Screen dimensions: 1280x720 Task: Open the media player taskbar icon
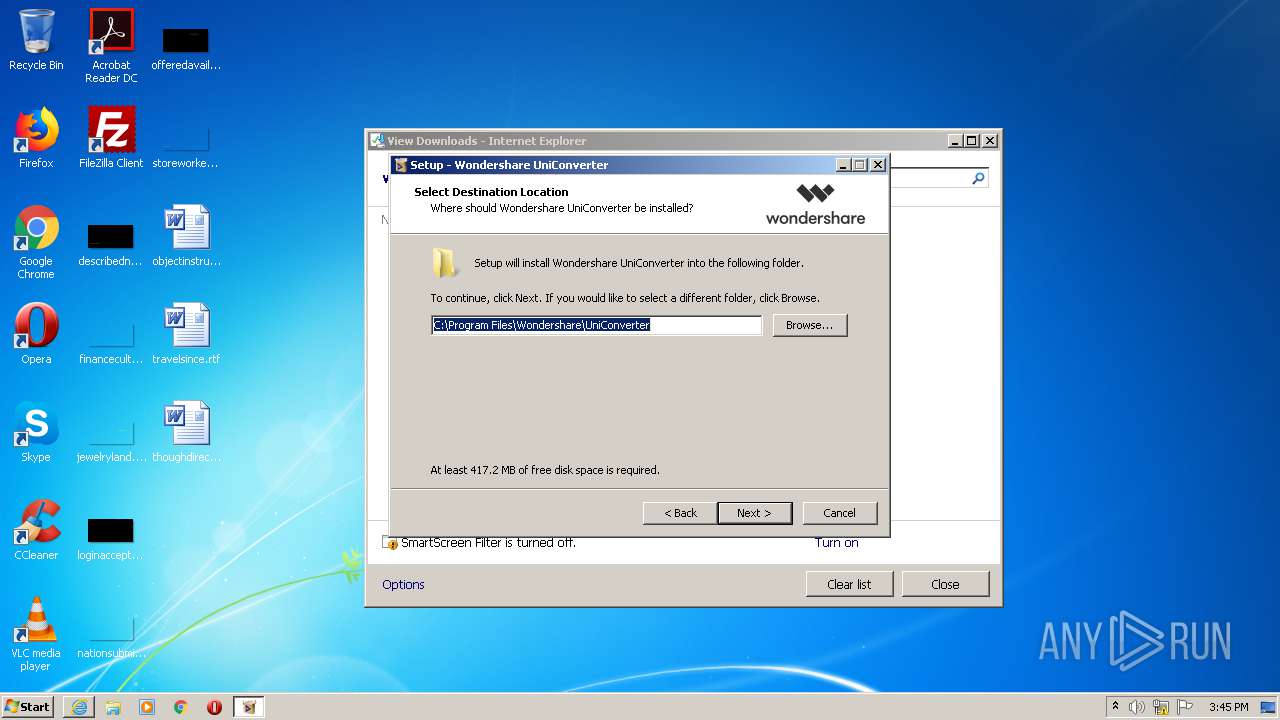(147, 707)
